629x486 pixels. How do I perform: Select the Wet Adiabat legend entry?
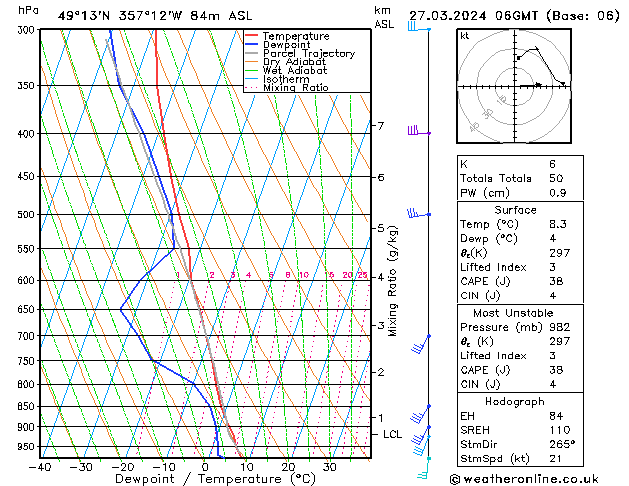[293, 71]
